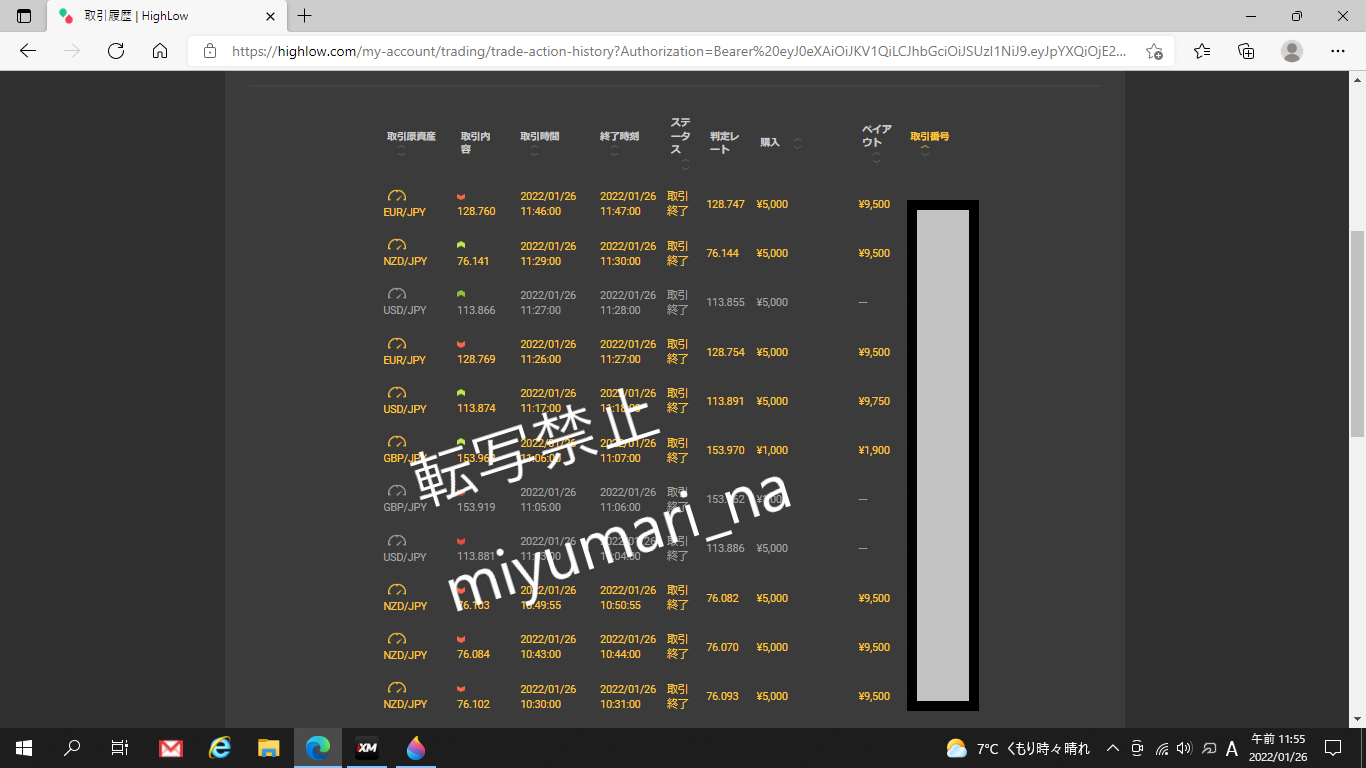
Task: Click the payout value ¥1,900
Action: (x=874, y=450)
